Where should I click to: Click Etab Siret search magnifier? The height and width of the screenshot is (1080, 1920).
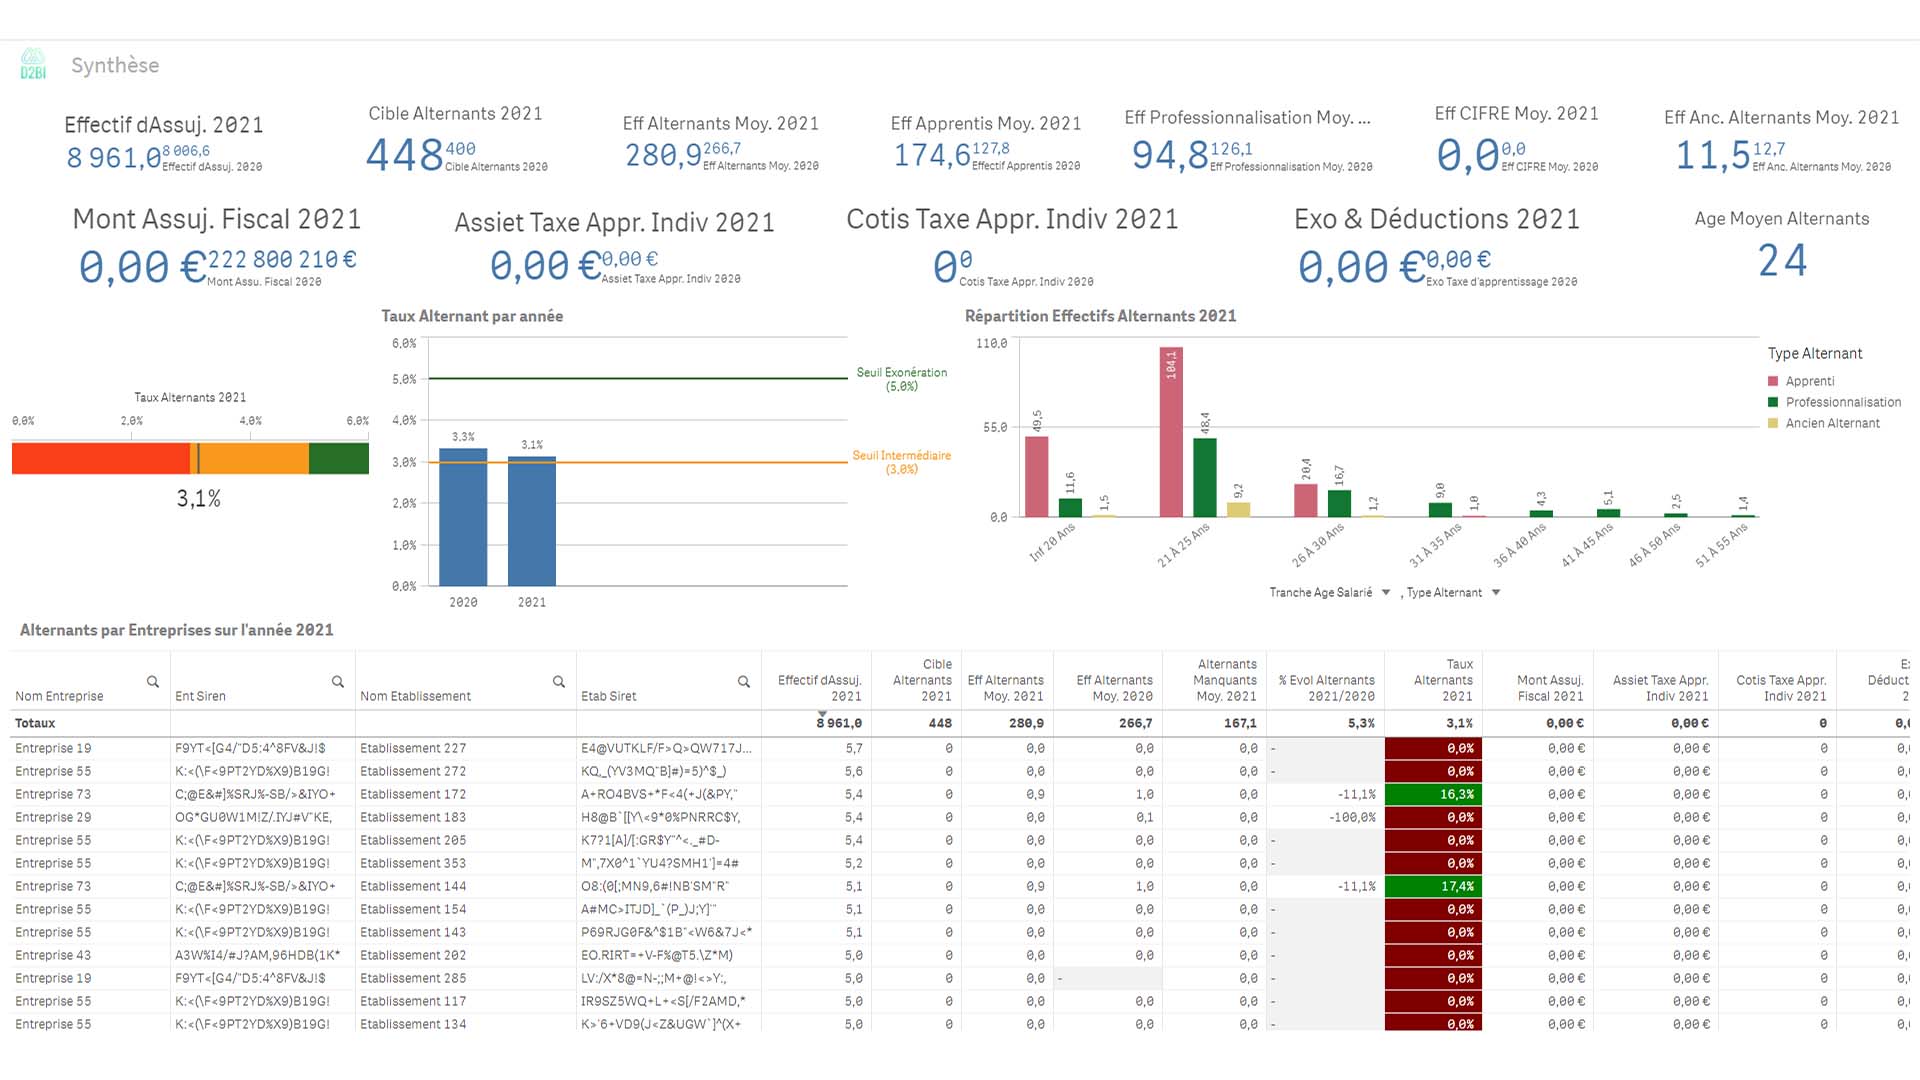(744, 682)
